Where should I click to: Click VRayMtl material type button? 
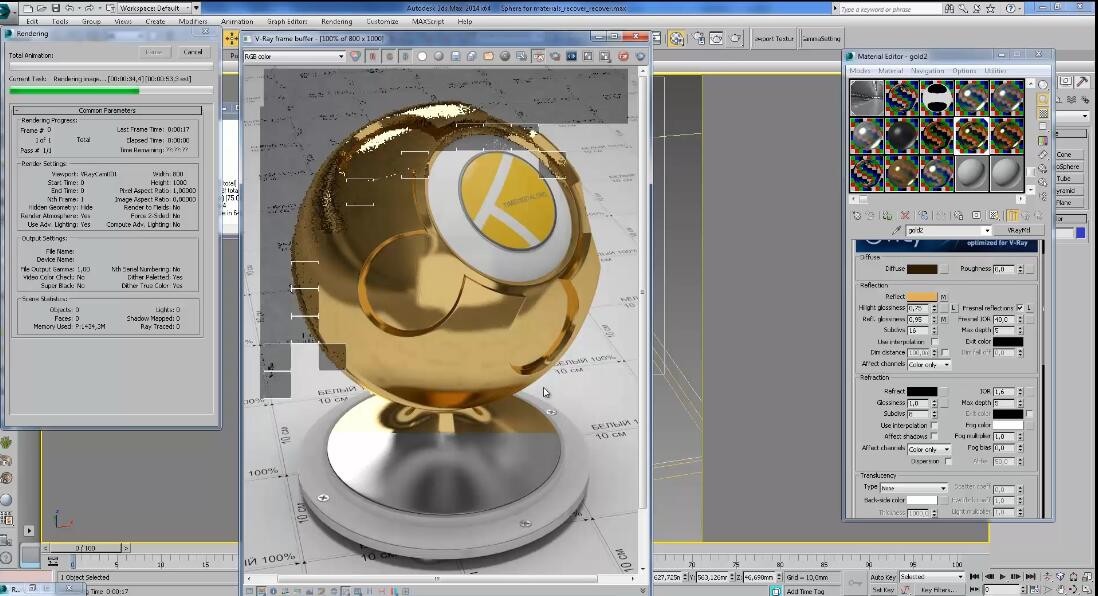[1018, 230]
